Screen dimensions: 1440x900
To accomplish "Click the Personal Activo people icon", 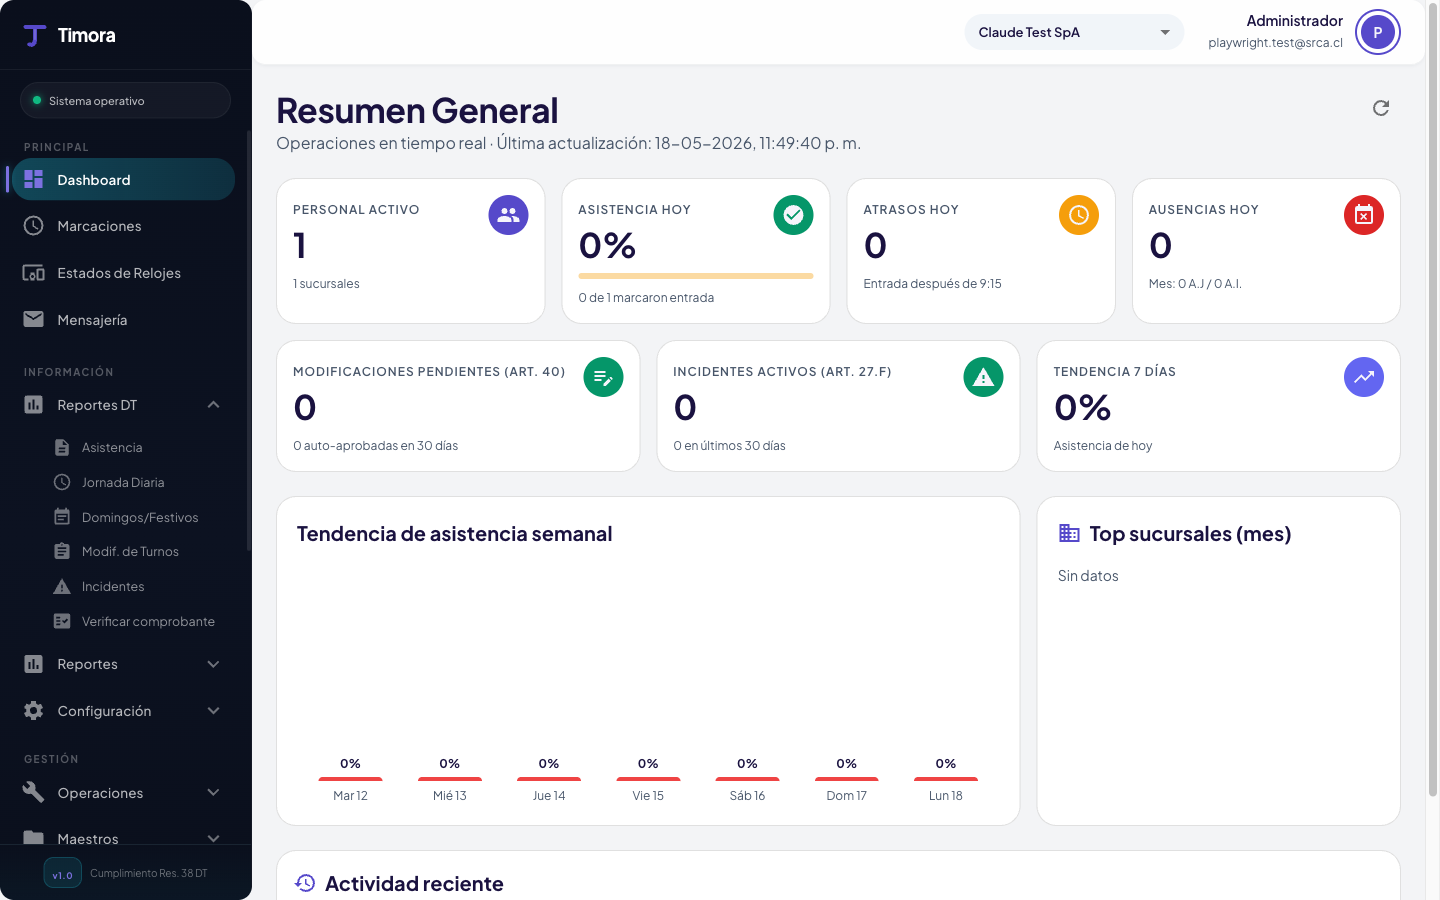I will (x=508, y=215).
